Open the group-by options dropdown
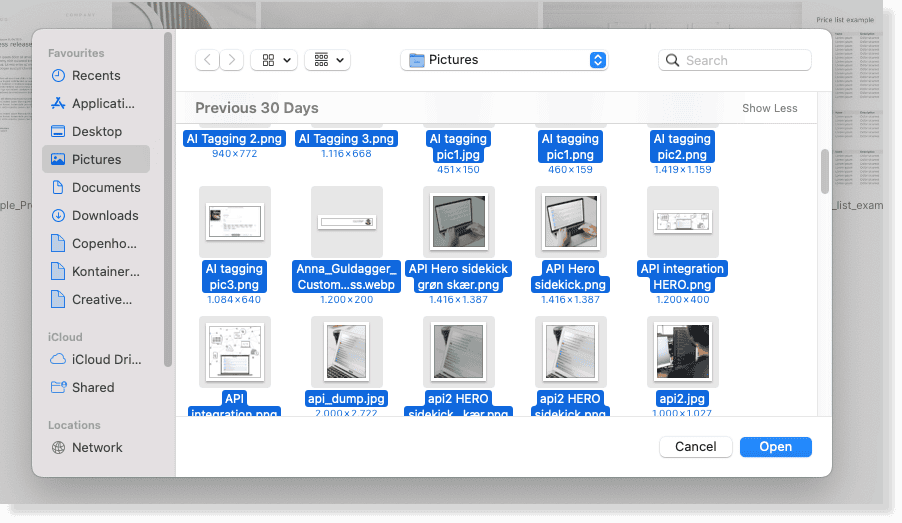Image resolution: width=902 pixels, height=523 pixels. [x=327, y=60]
